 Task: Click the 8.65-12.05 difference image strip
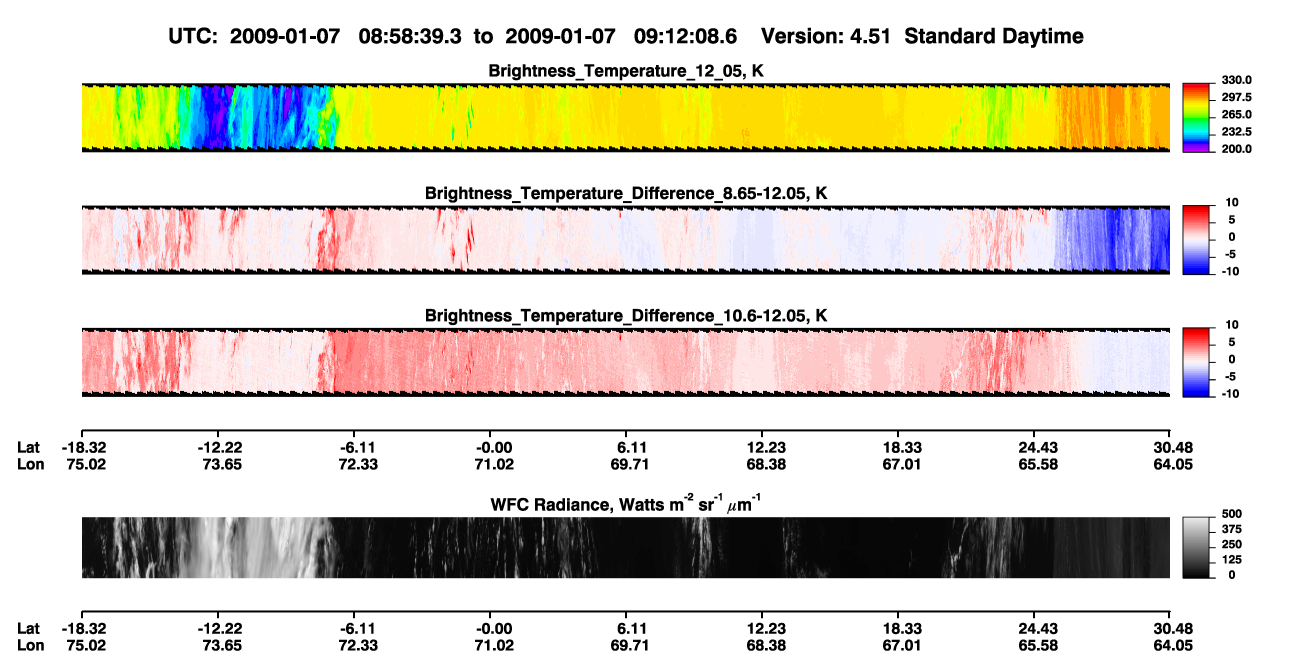coord(625,240)
